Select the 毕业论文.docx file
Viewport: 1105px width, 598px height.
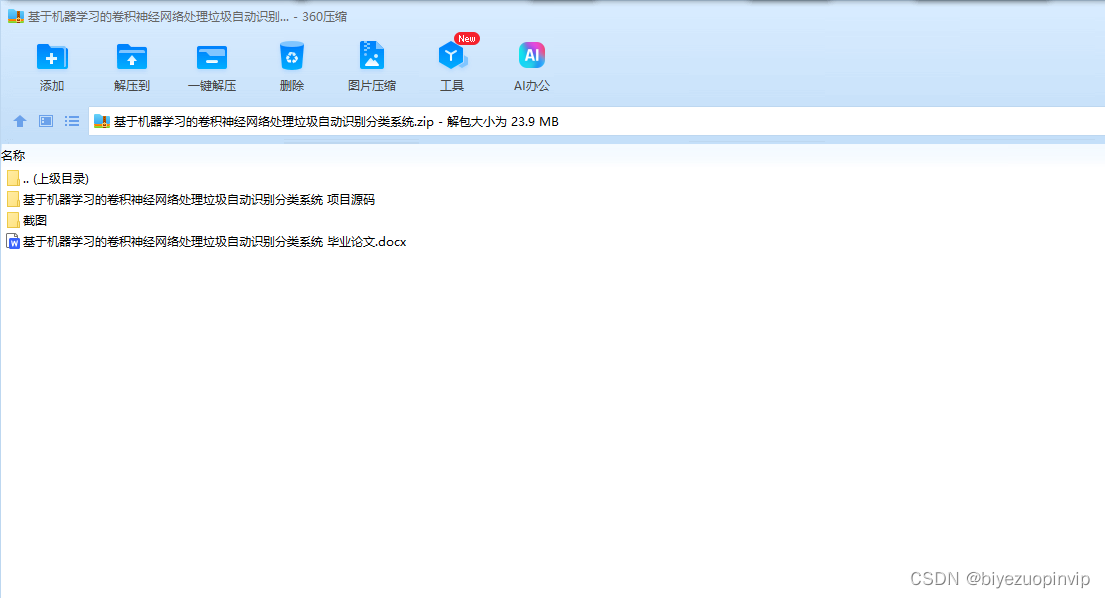[206, 242]
